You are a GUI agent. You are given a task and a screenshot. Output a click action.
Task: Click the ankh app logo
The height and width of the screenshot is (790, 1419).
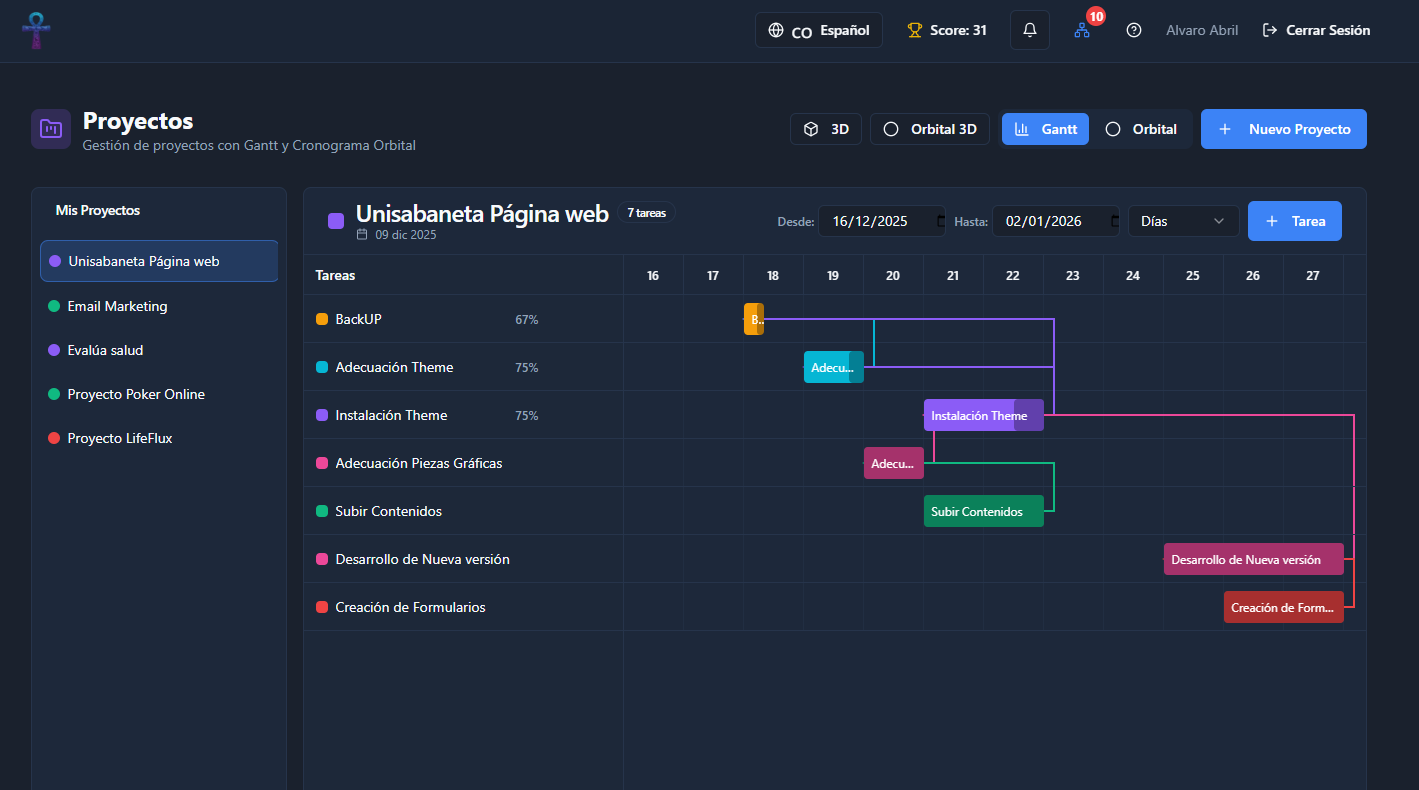coord(37,31)
